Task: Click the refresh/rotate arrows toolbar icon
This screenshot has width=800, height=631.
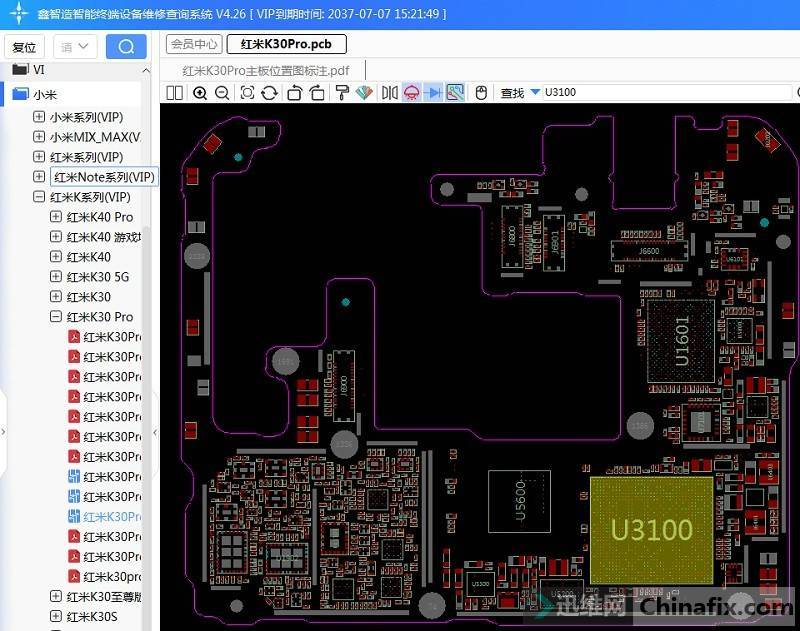Action: (269, 93)
